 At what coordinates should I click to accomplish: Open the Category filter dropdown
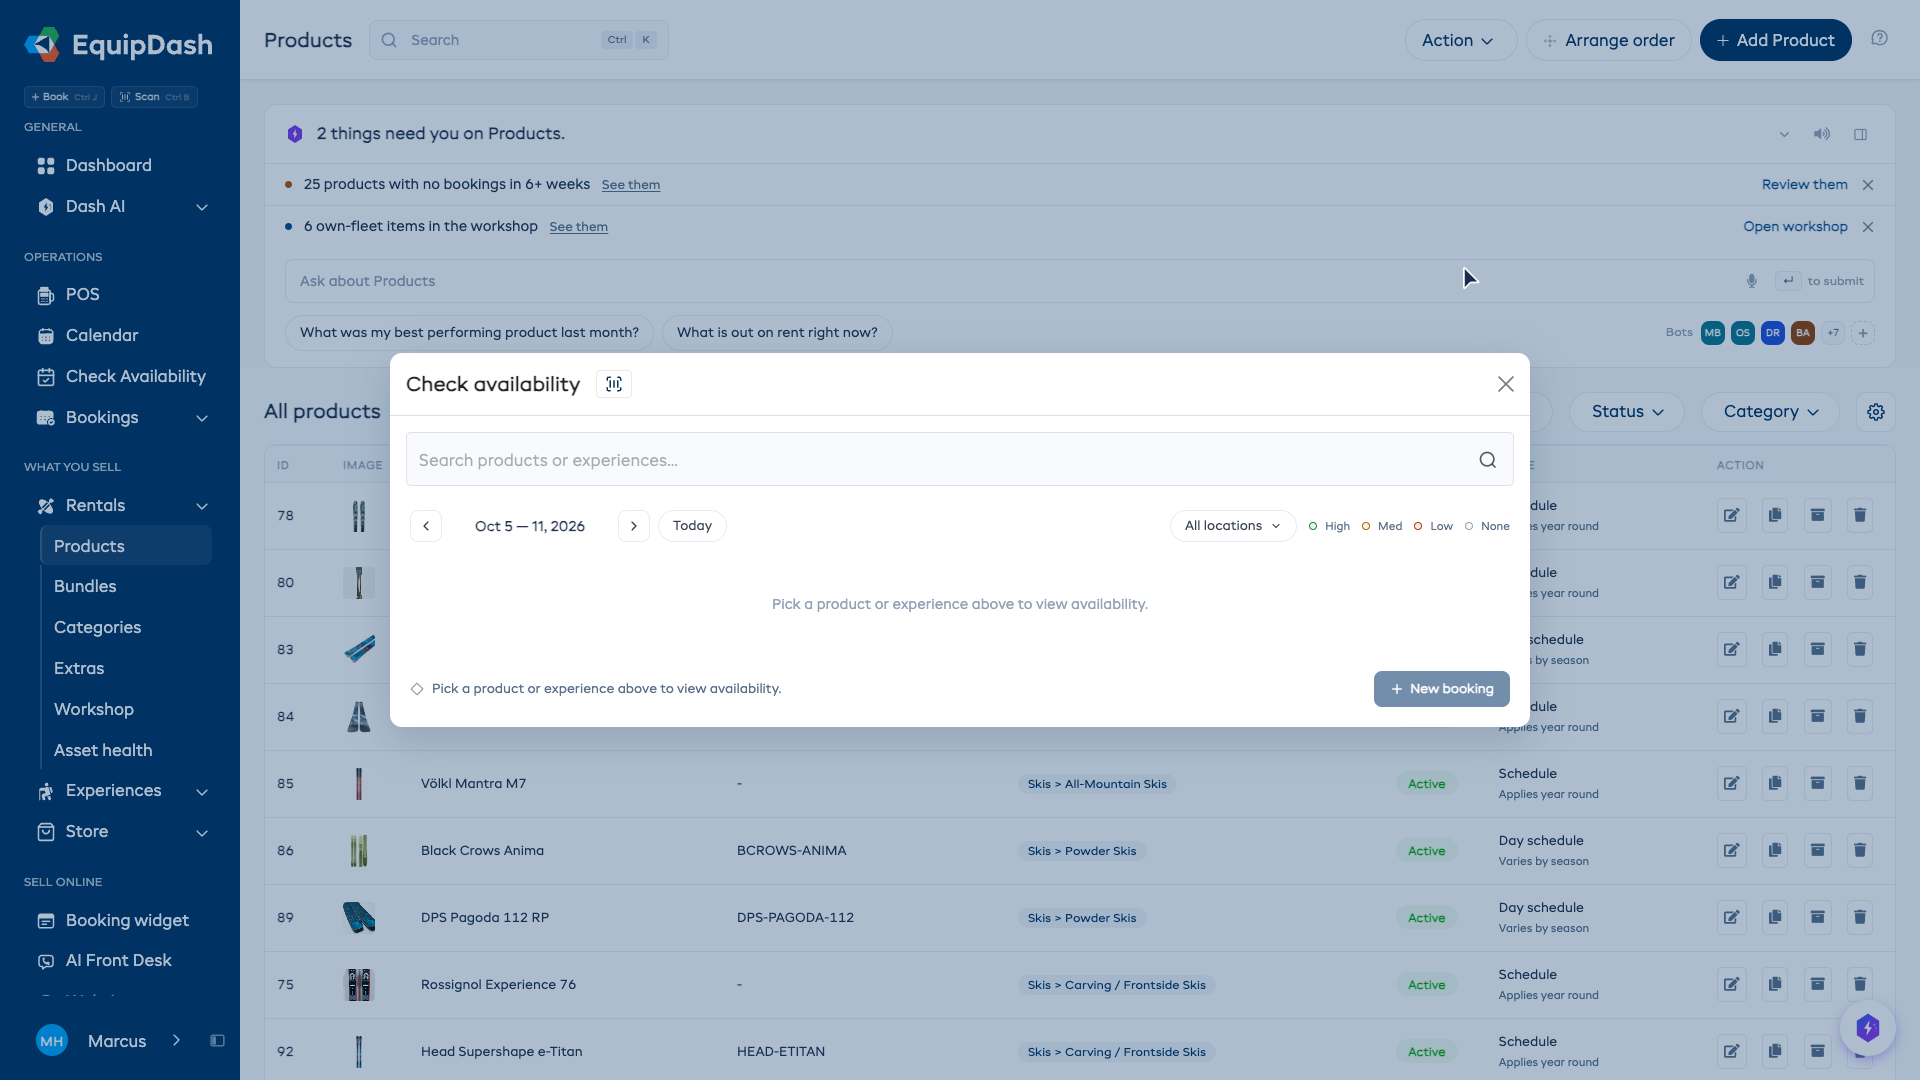pyautogui.click(x=1770, y=412)
